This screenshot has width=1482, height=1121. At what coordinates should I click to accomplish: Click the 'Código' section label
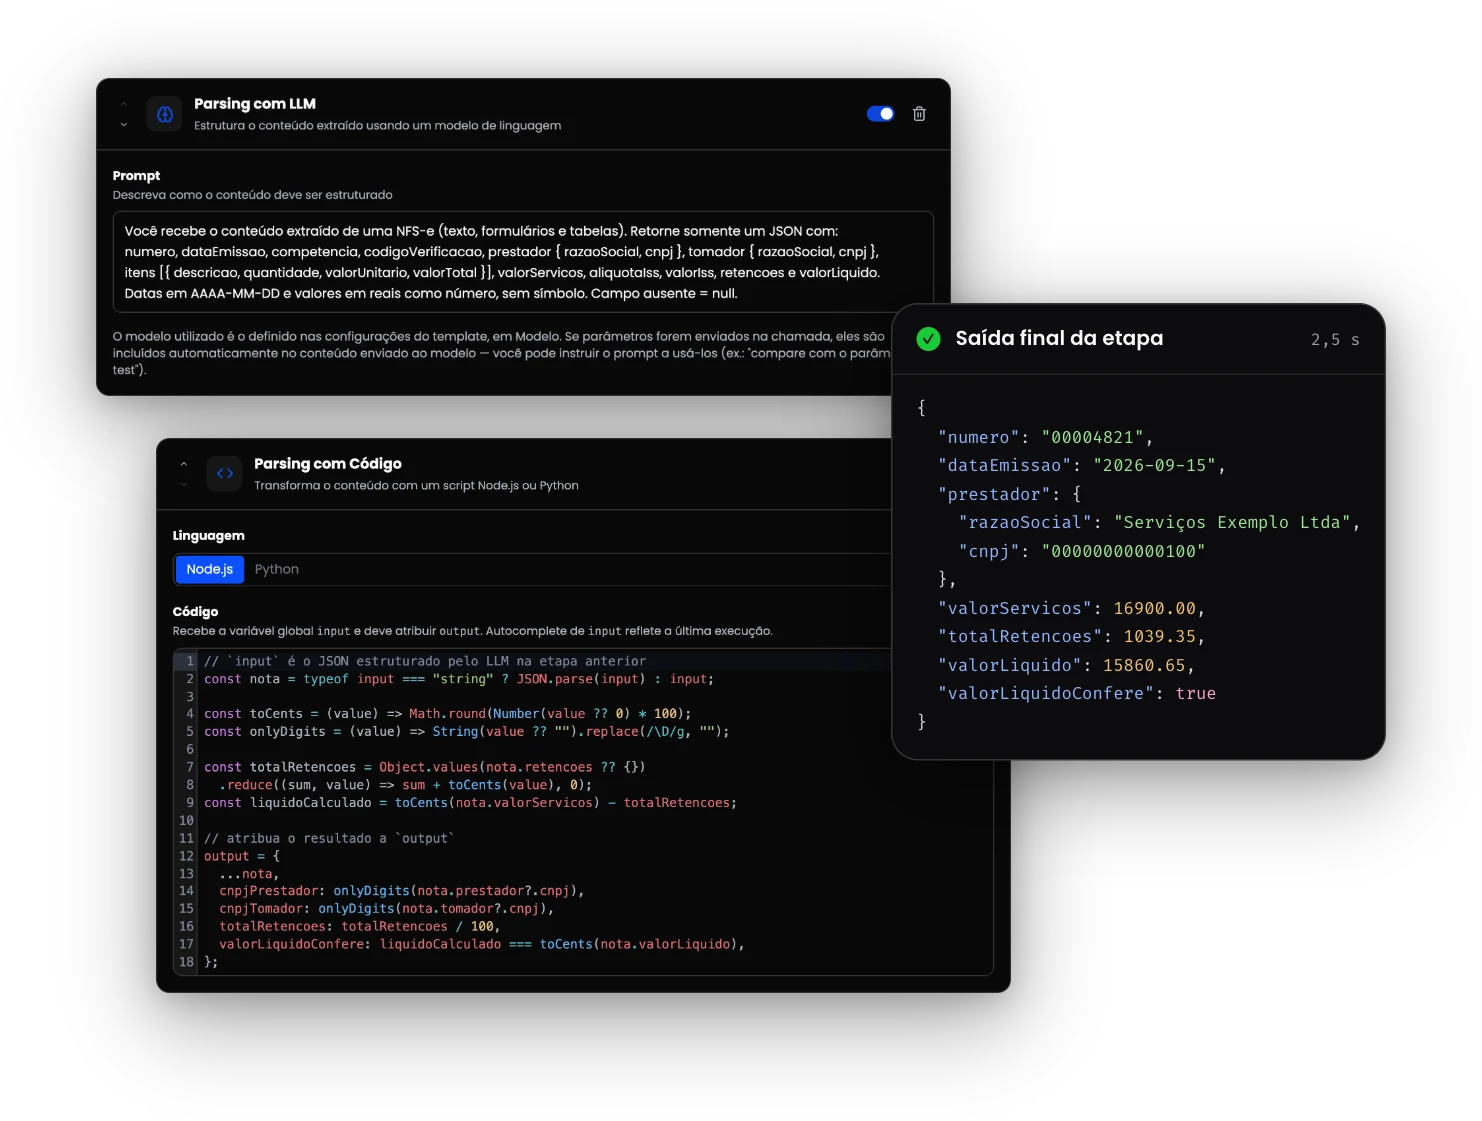[196, 612]
